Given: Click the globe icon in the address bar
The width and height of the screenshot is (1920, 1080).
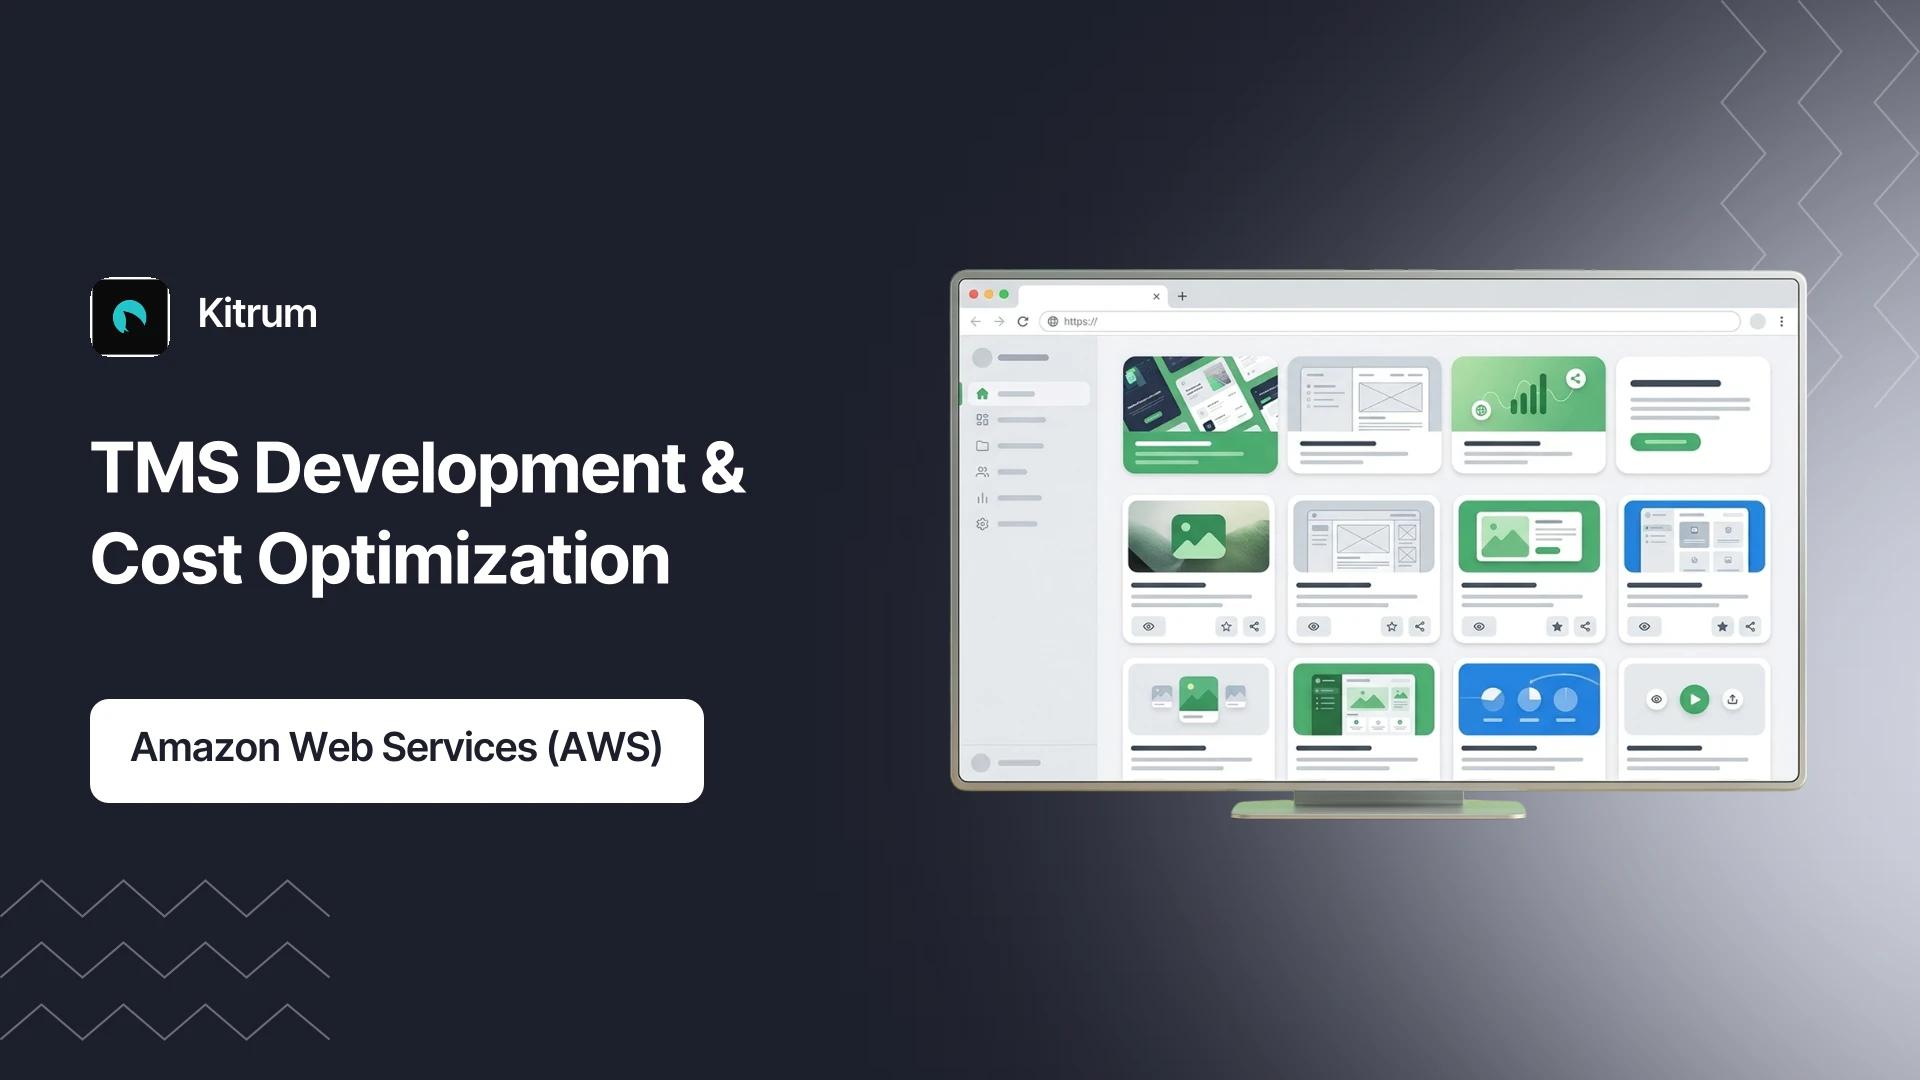Looking at the screenshot, I should [x=1053, y=321].
